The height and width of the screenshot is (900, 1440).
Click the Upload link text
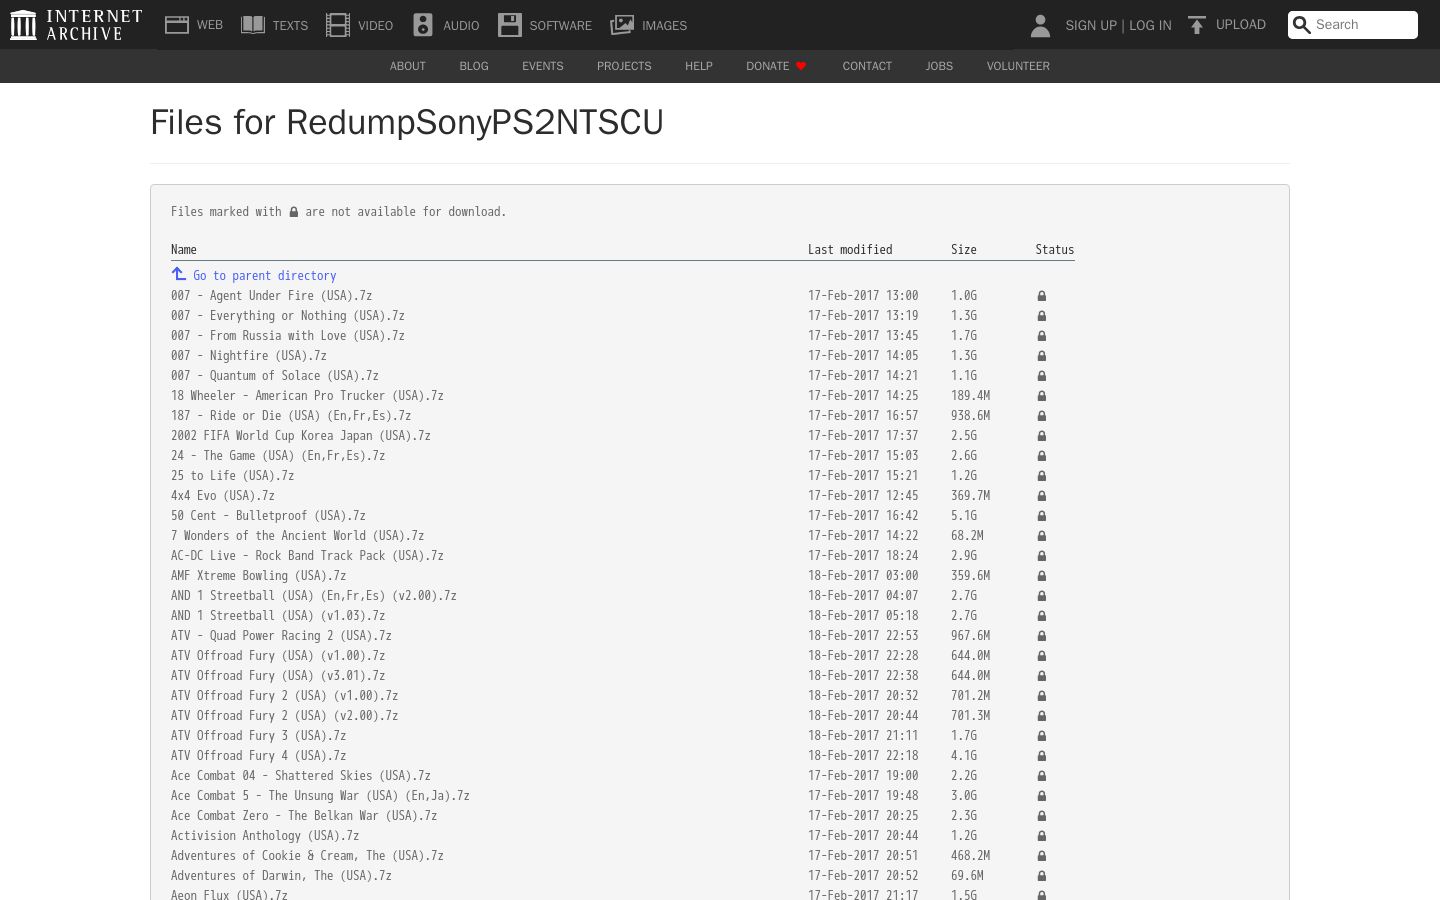(x=1241, y=25)
